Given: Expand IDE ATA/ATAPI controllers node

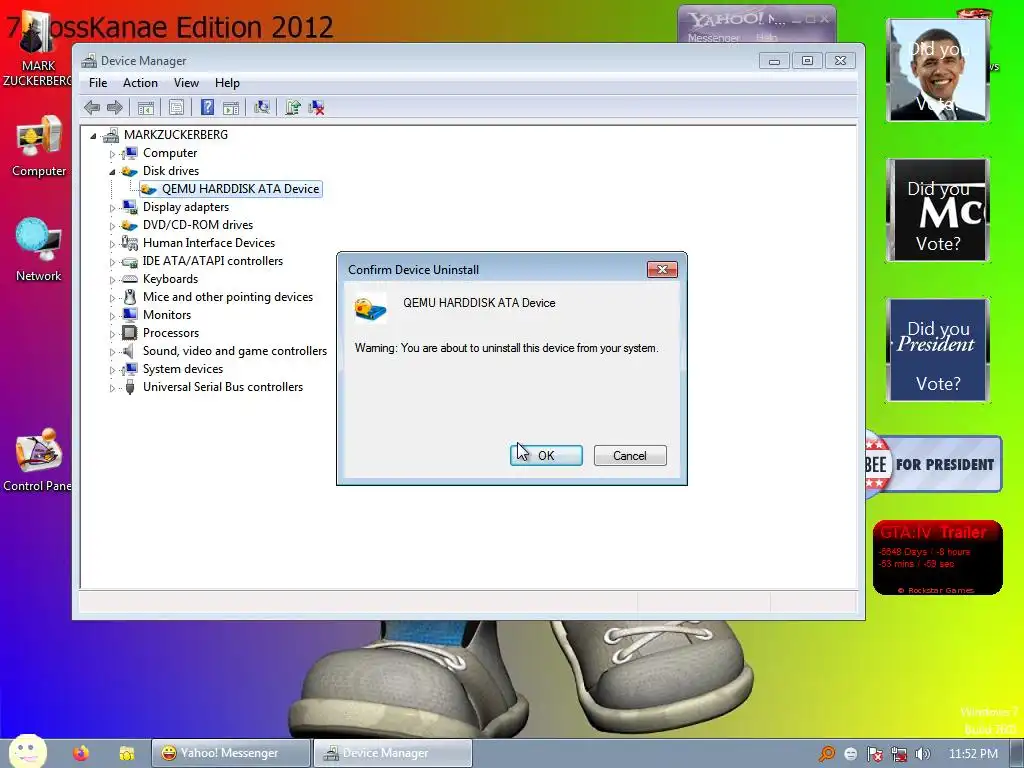Looking at the screenshot, I should [112, 262].
